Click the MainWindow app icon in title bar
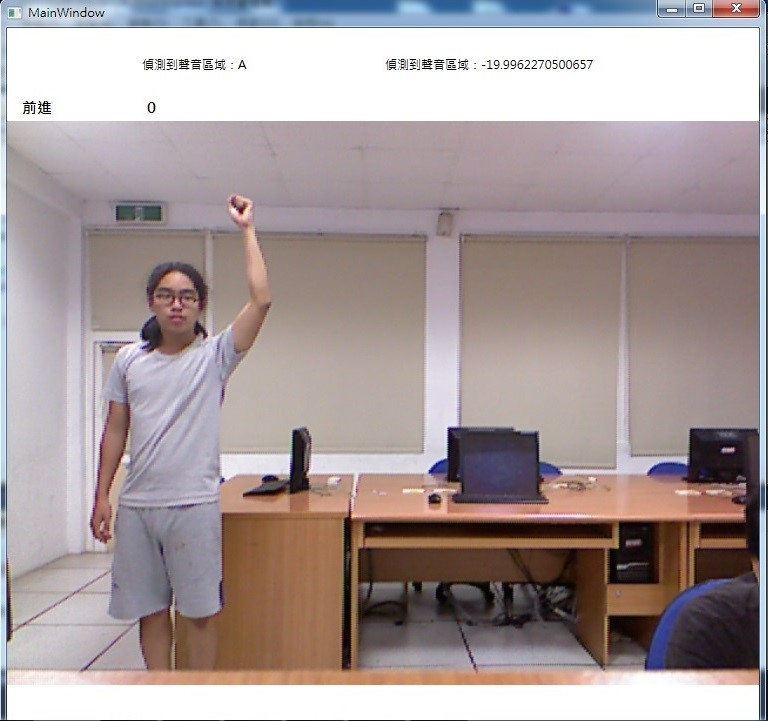This screenshot has height=721, width=768. click(x=14, y=12)
